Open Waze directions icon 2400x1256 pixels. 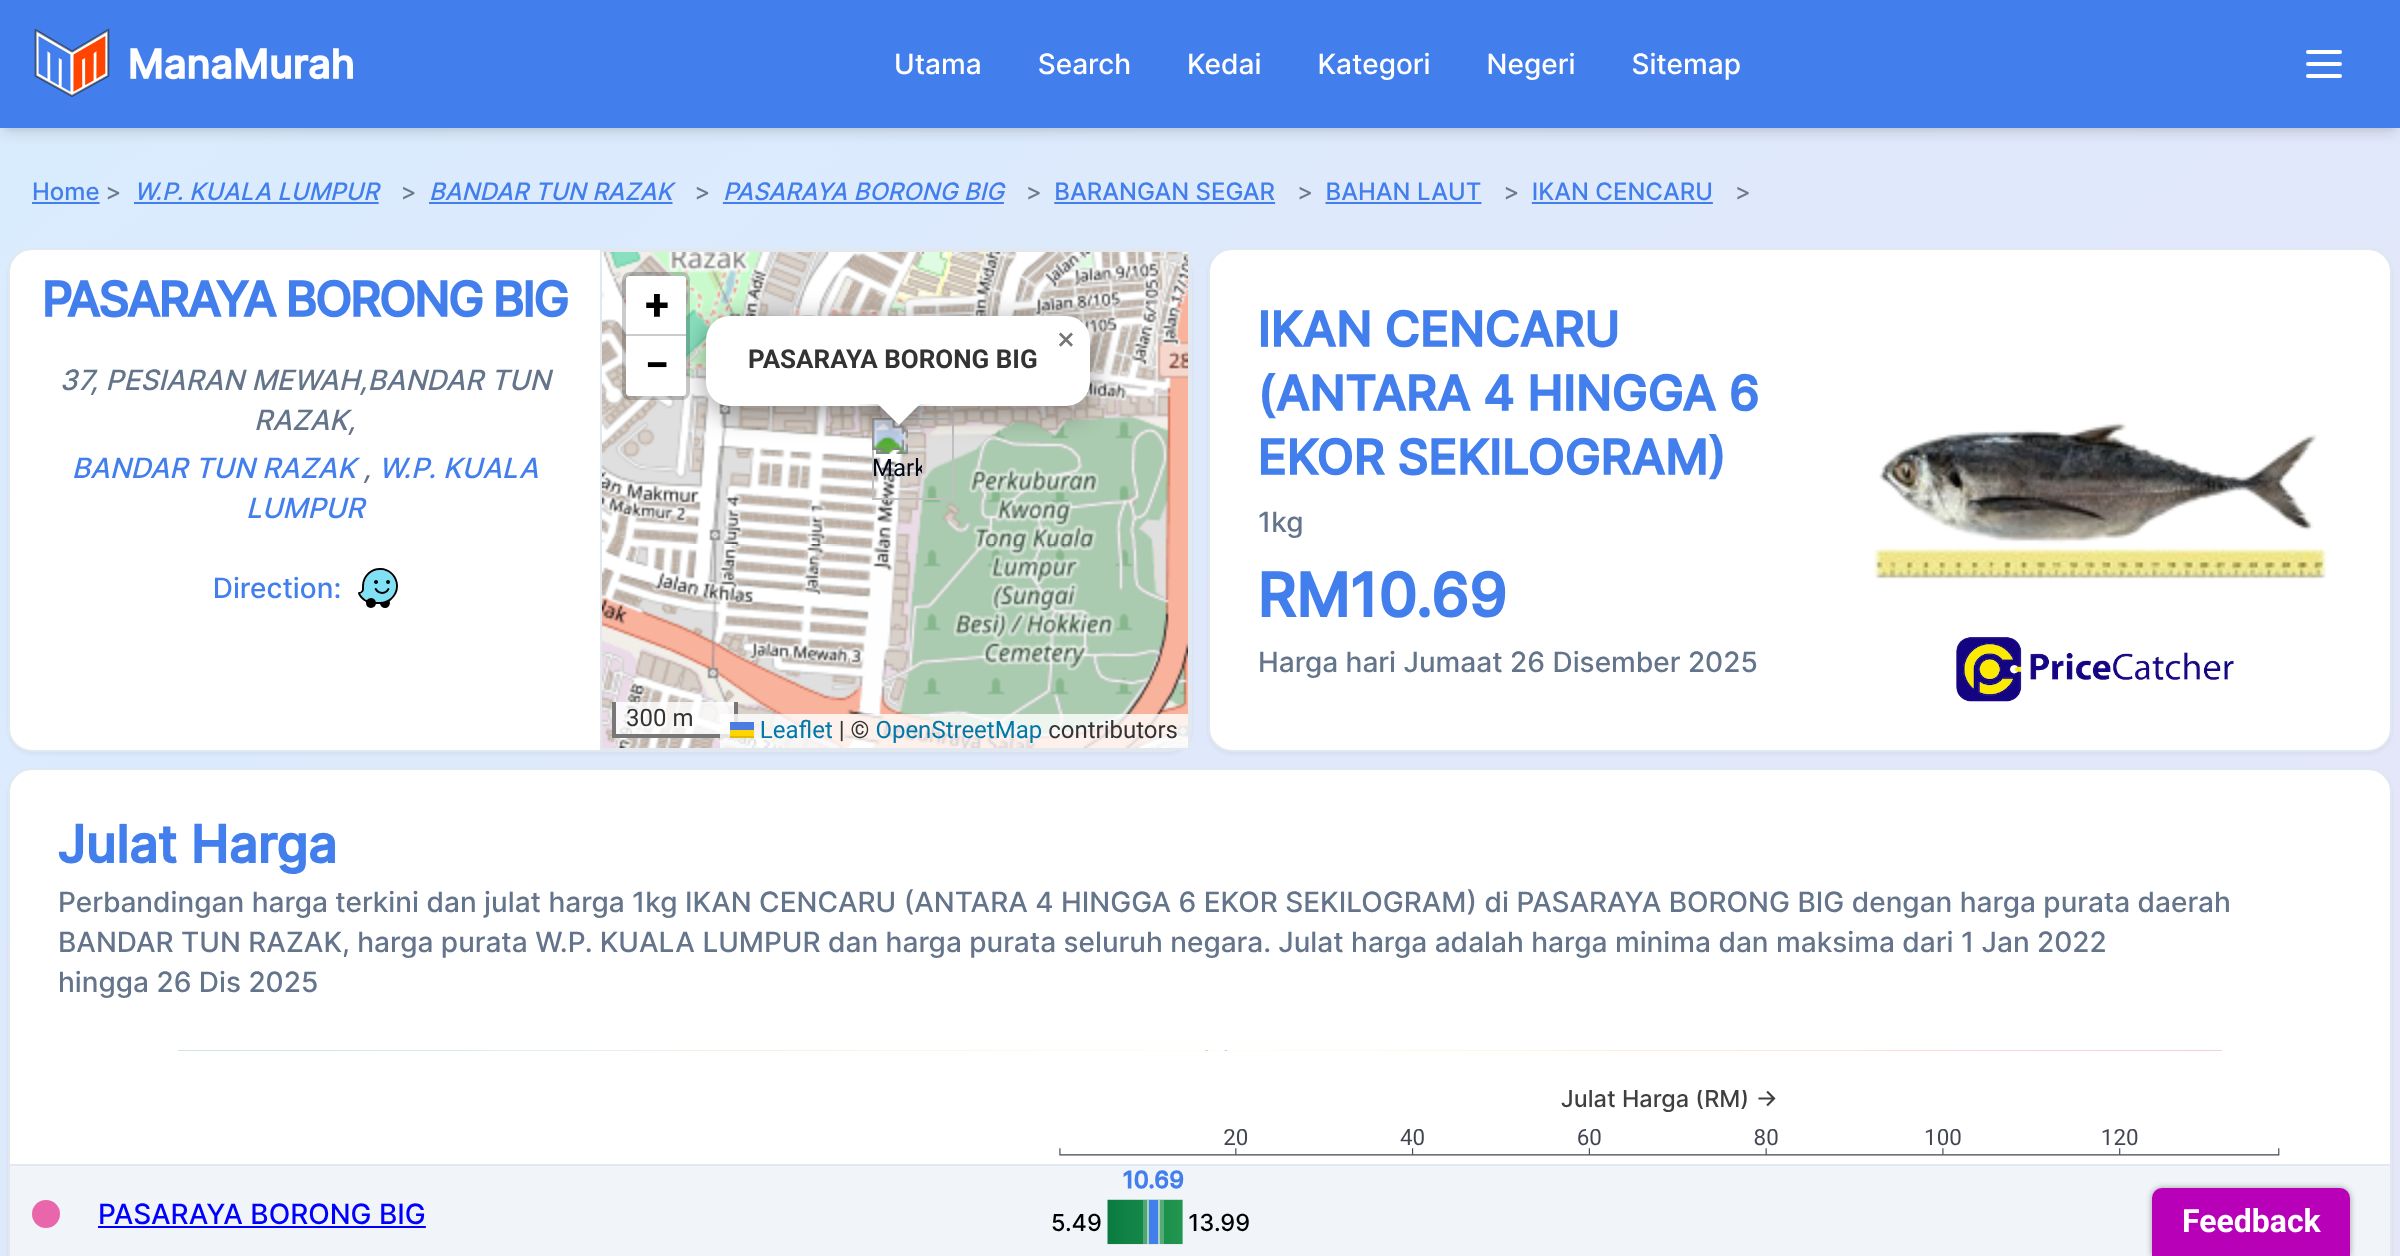pyautogui.click(x=378, y=588)
